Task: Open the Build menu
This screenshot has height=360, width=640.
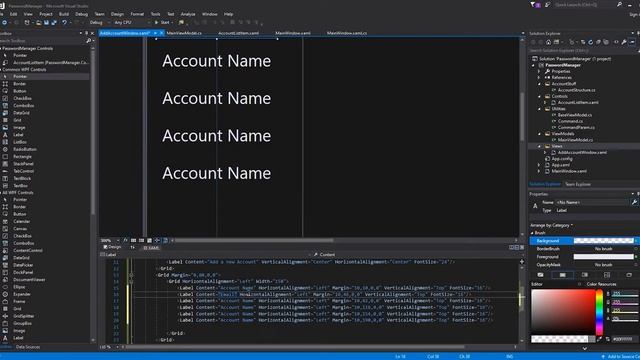Action: (64, 14)
